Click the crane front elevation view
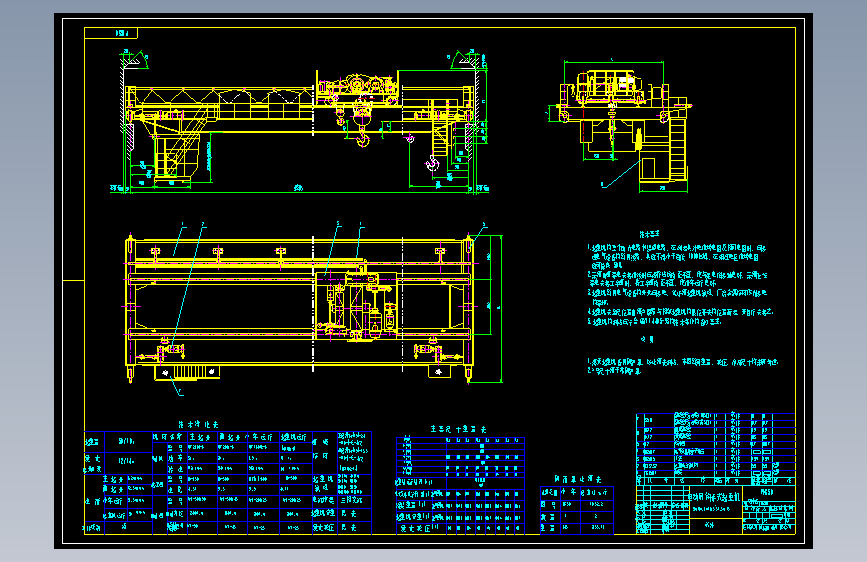The width and height of the screenshot is (867, 562). tap(300, 122)
